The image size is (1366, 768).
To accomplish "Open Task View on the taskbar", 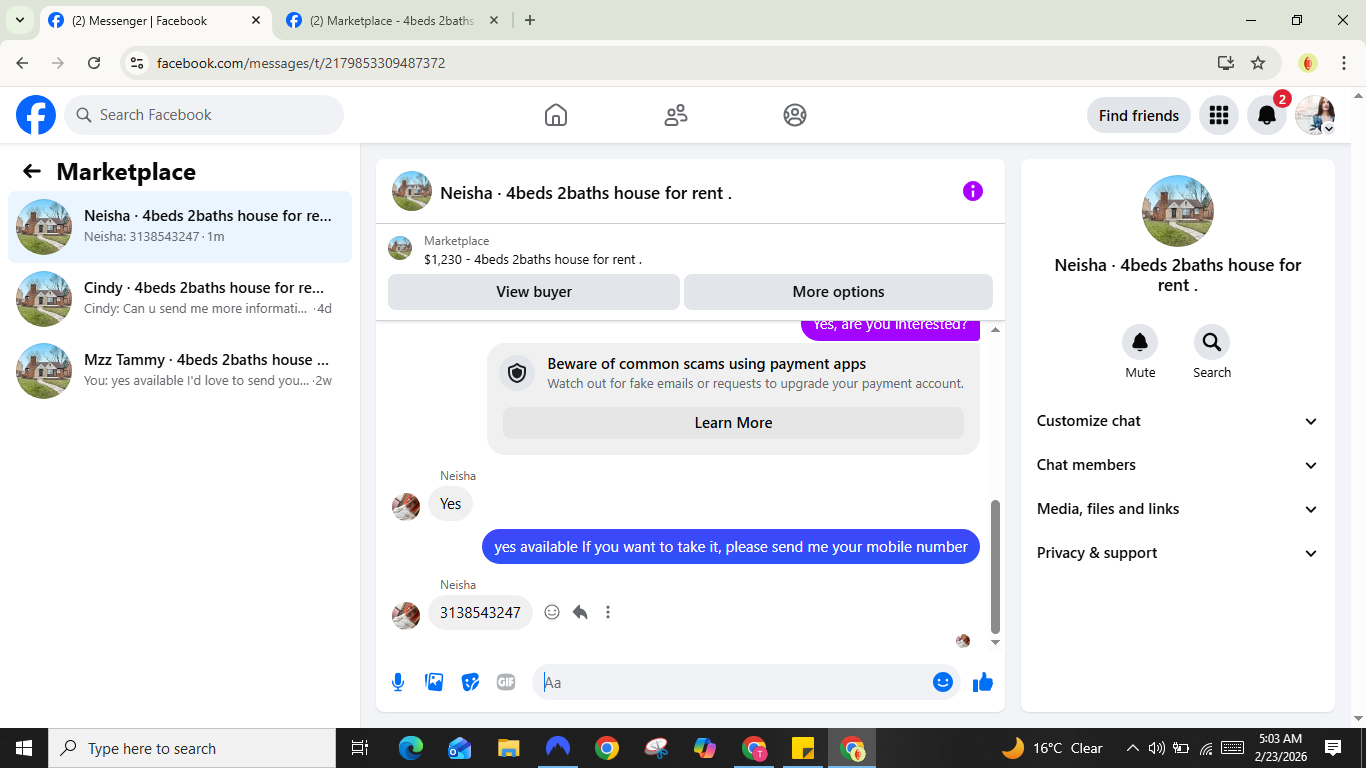I will (360, 748).
